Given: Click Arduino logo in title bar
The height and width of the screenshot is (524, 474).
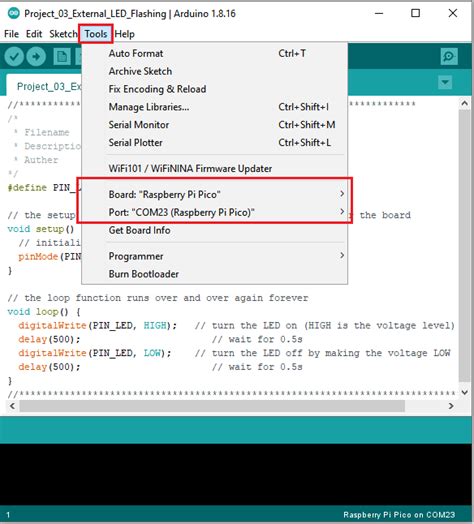Looking at the screenshot, I should pos(14,13).
